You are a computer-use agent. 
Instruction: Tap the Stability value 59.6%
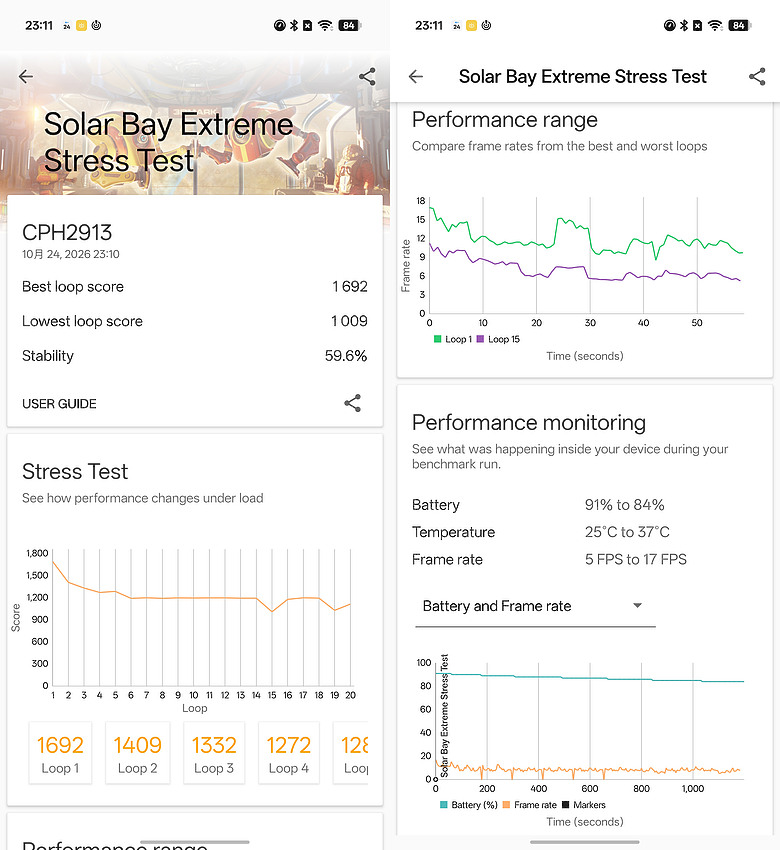point(346,356)
